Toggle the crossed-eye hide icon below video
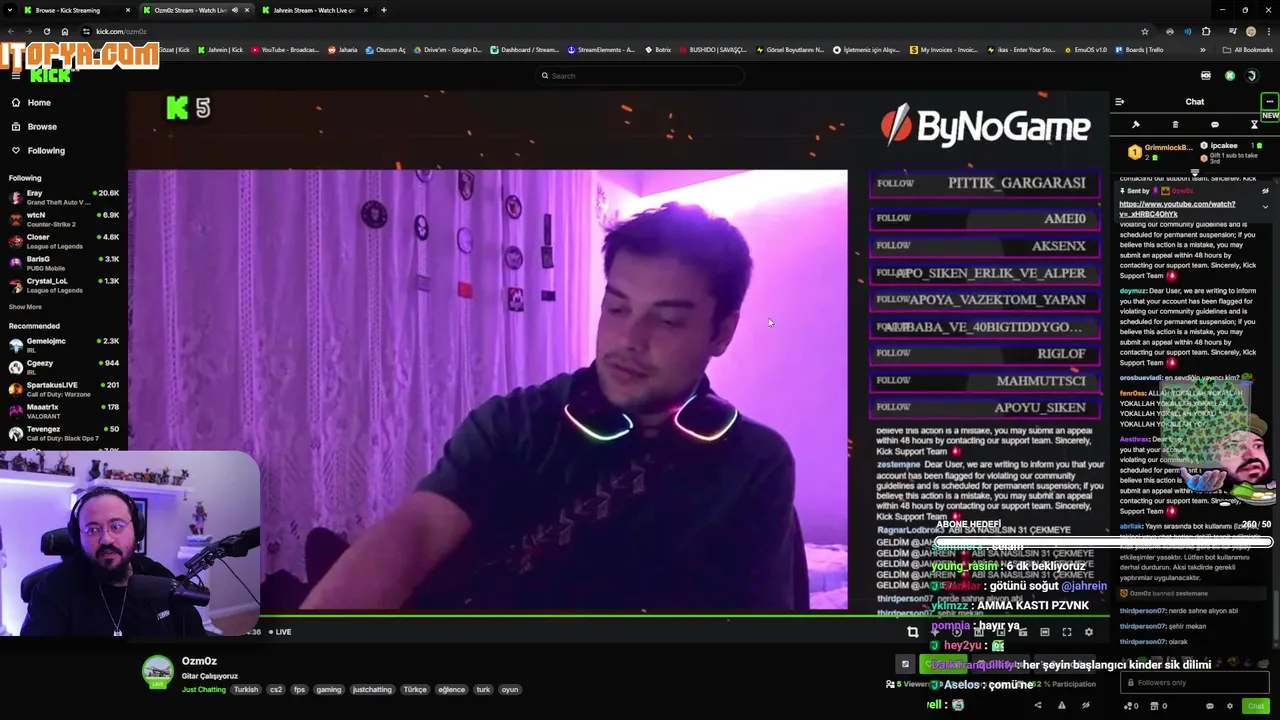1280x720 pixels. pos(1086,705)
